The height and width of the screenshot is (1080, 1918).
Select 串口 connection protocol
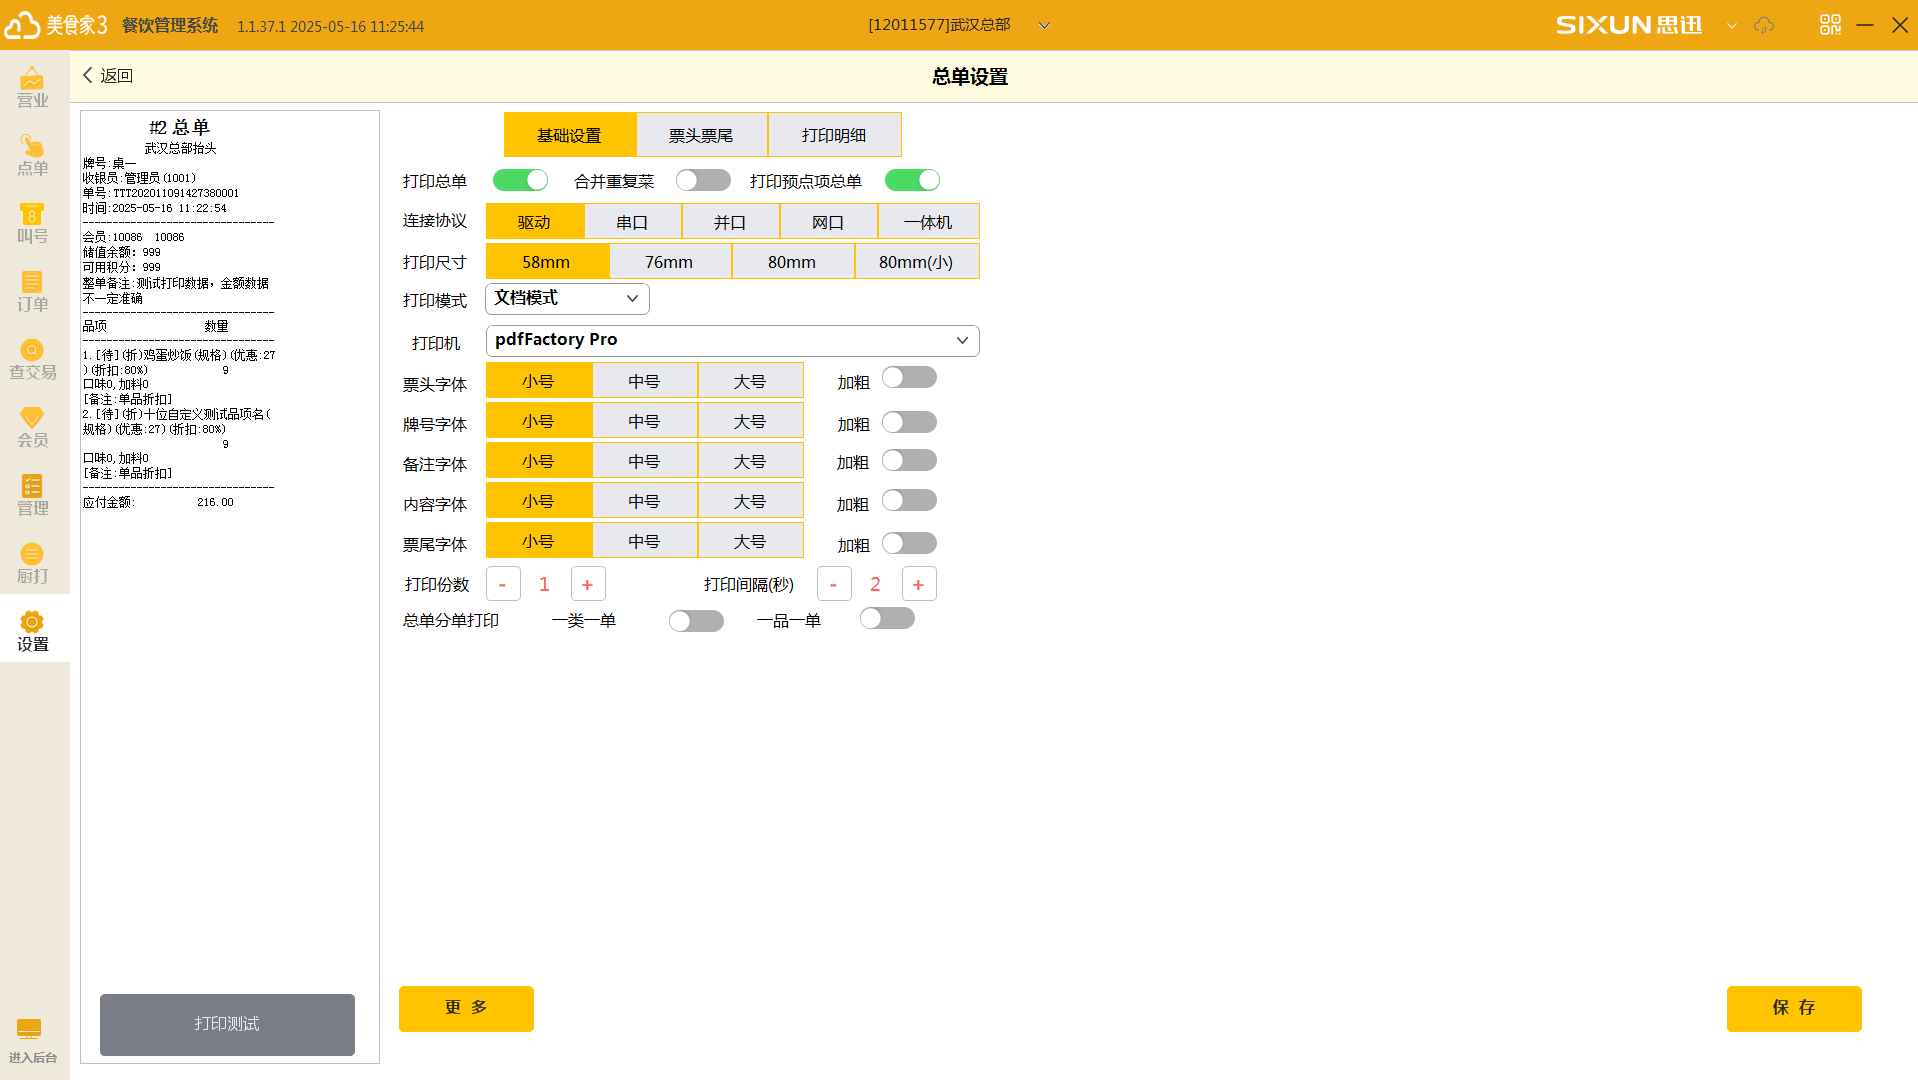[633, 221]
